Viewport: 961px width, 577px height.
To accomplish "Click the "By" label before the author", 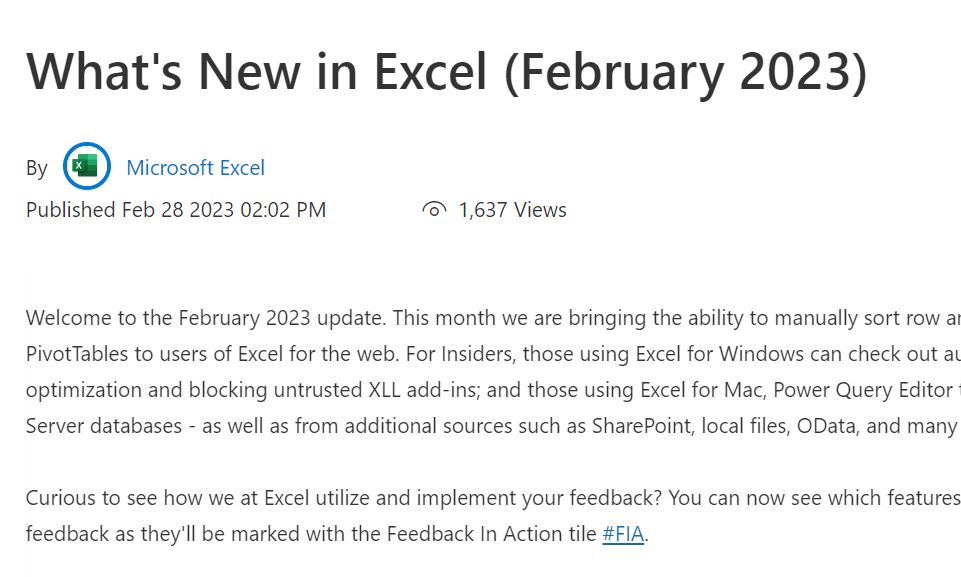I will [37, 168].
